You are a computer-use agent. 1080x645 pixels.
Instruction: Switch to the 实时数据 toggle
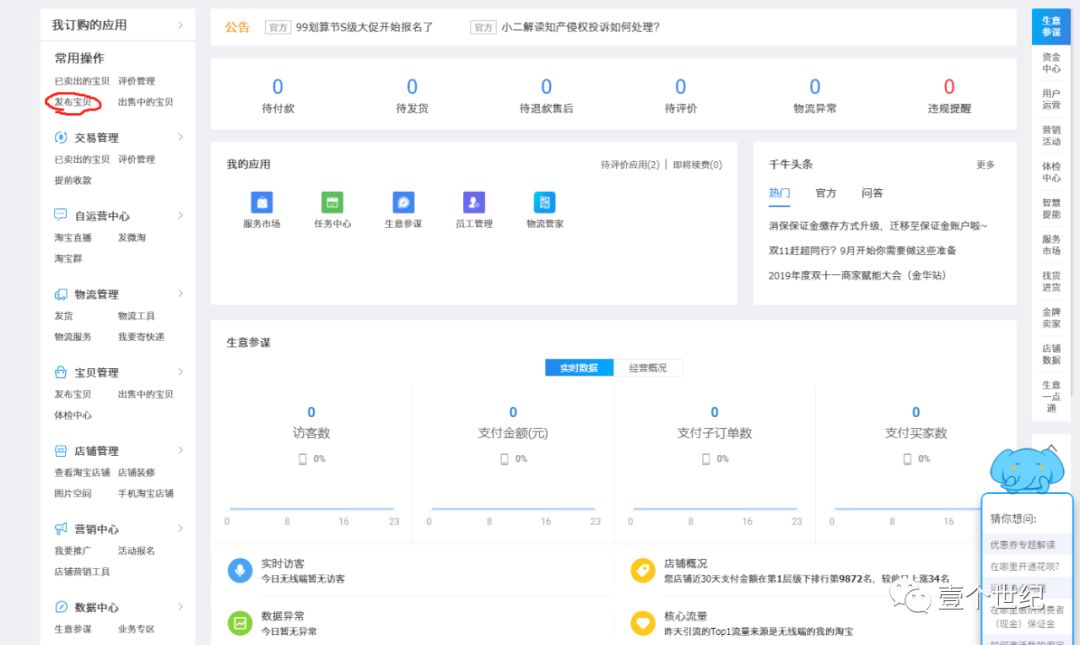pyautogui.click(x=579, y=368)
